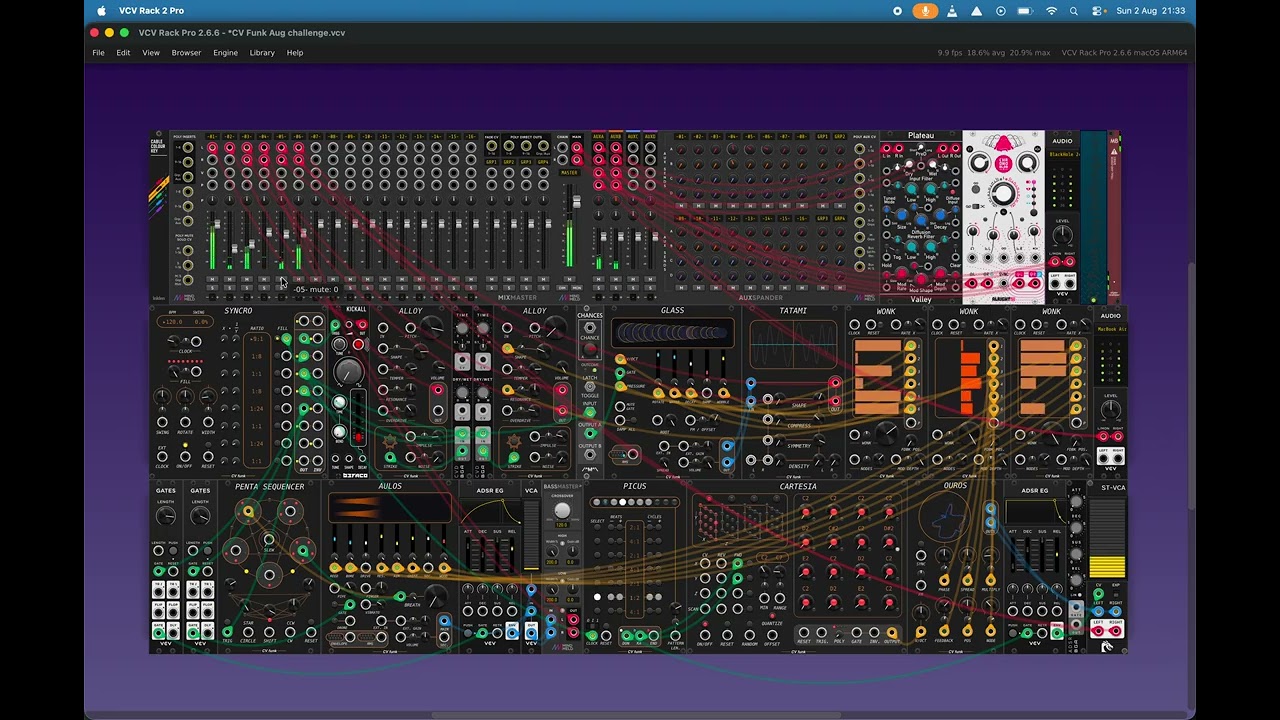This screenshot has height=720, width=1280.
Task: Click the first ALLOY STRIKE jack
Action: pyautogui.click(x=390, y=458)
